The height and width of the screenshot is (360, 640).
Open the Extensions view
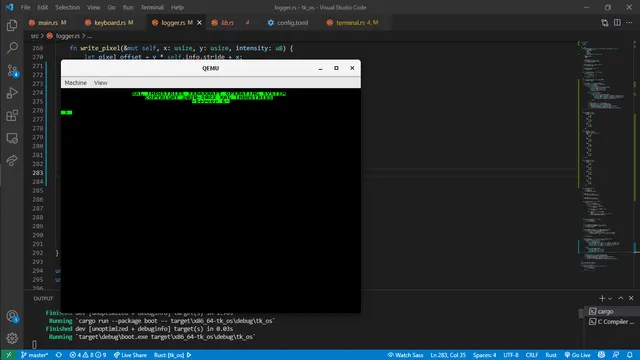coord(12,116)
